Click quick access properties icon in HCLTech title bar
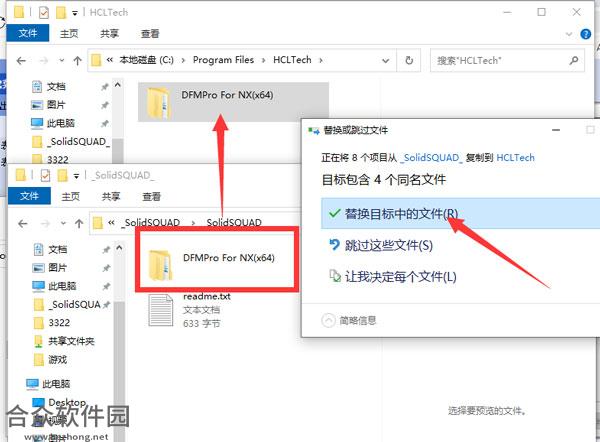This screenshot has height=442, width=600. click(x=44, y=13)
